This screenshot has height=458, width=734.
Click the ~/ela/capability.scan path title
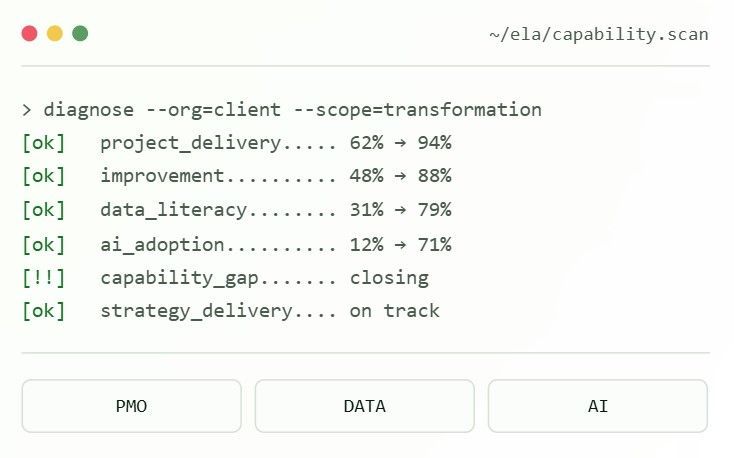click(x=599, y=35)
